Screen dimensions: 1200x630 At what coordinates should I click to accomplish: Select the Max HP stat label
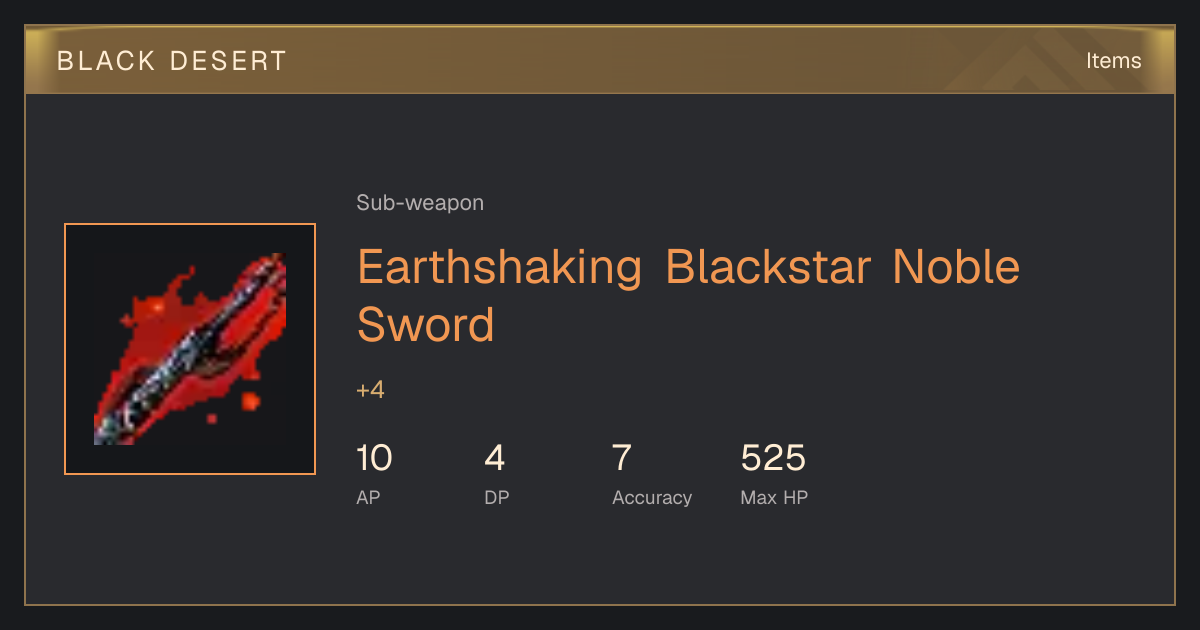point(774,497)
